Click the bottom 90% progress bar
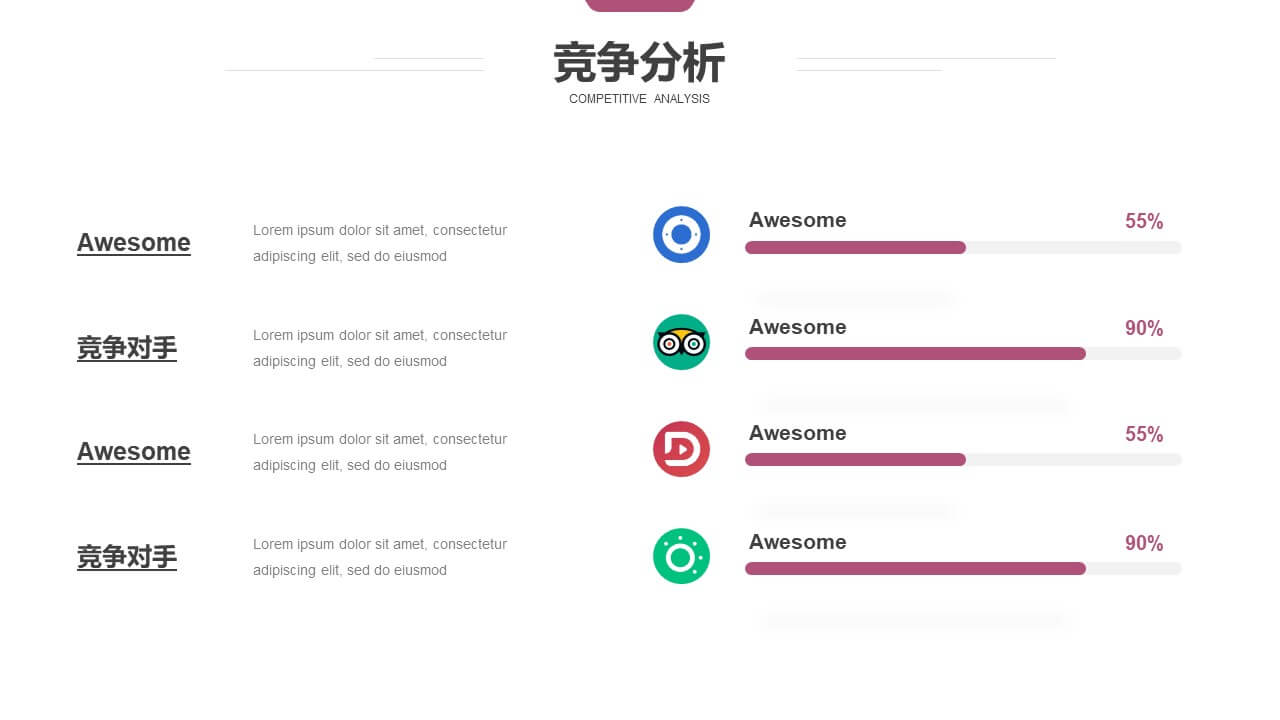Image resolution: width=1280 pixels, height=720 pixels. pos(963,568)
